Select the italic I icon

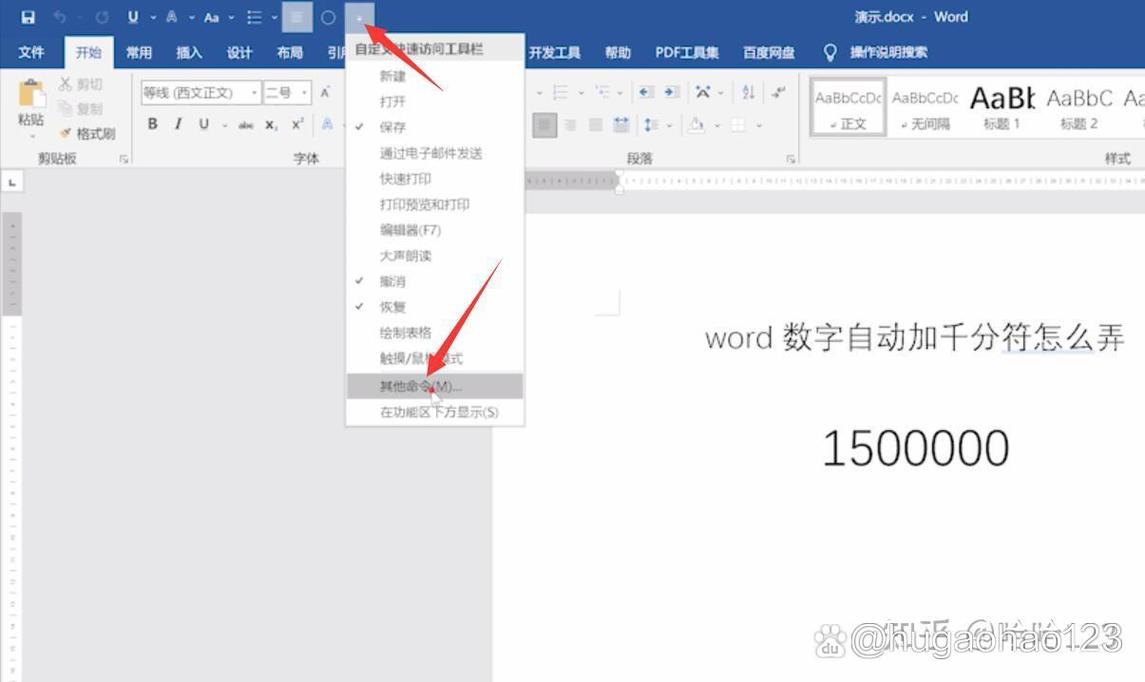click(177, 123)
